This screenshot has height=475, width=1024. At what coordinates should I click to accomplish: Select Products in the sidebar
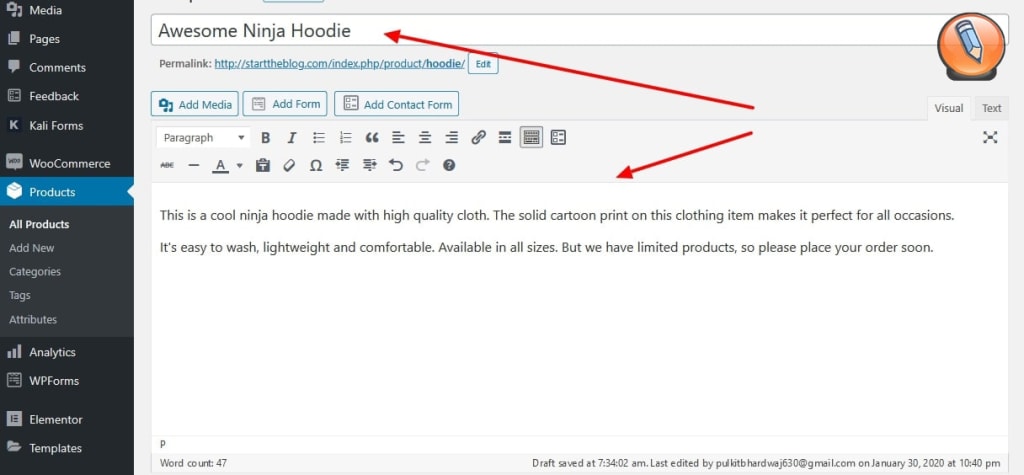[67, 192]
